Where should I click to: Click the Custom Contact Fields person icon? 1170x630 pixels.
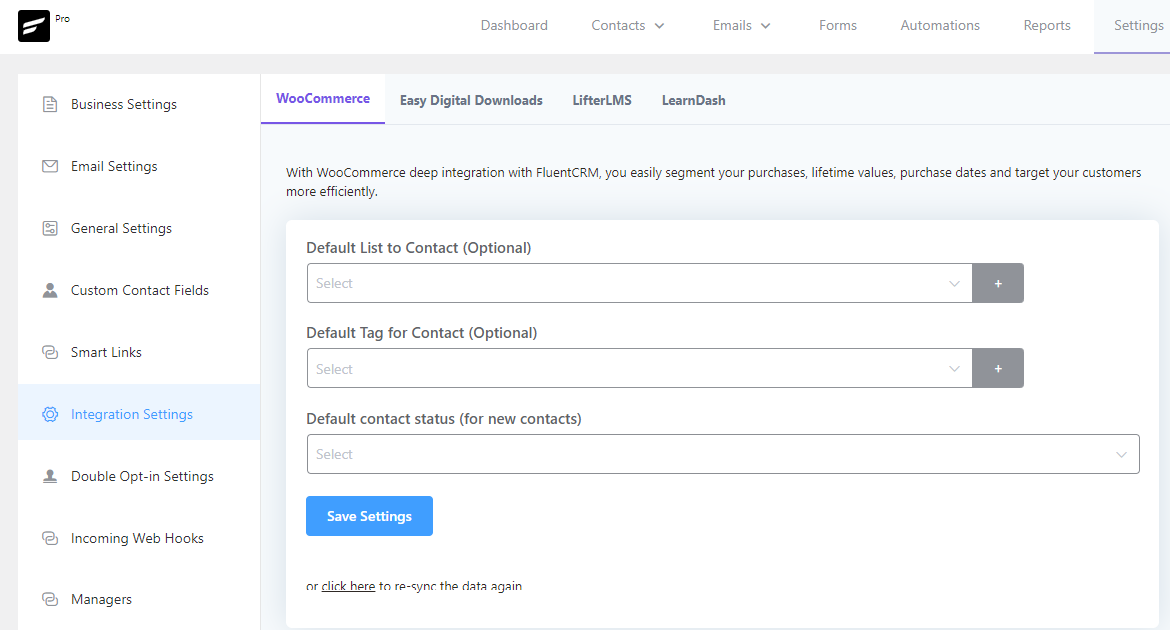pyautogui.click(x=50, y=290)
